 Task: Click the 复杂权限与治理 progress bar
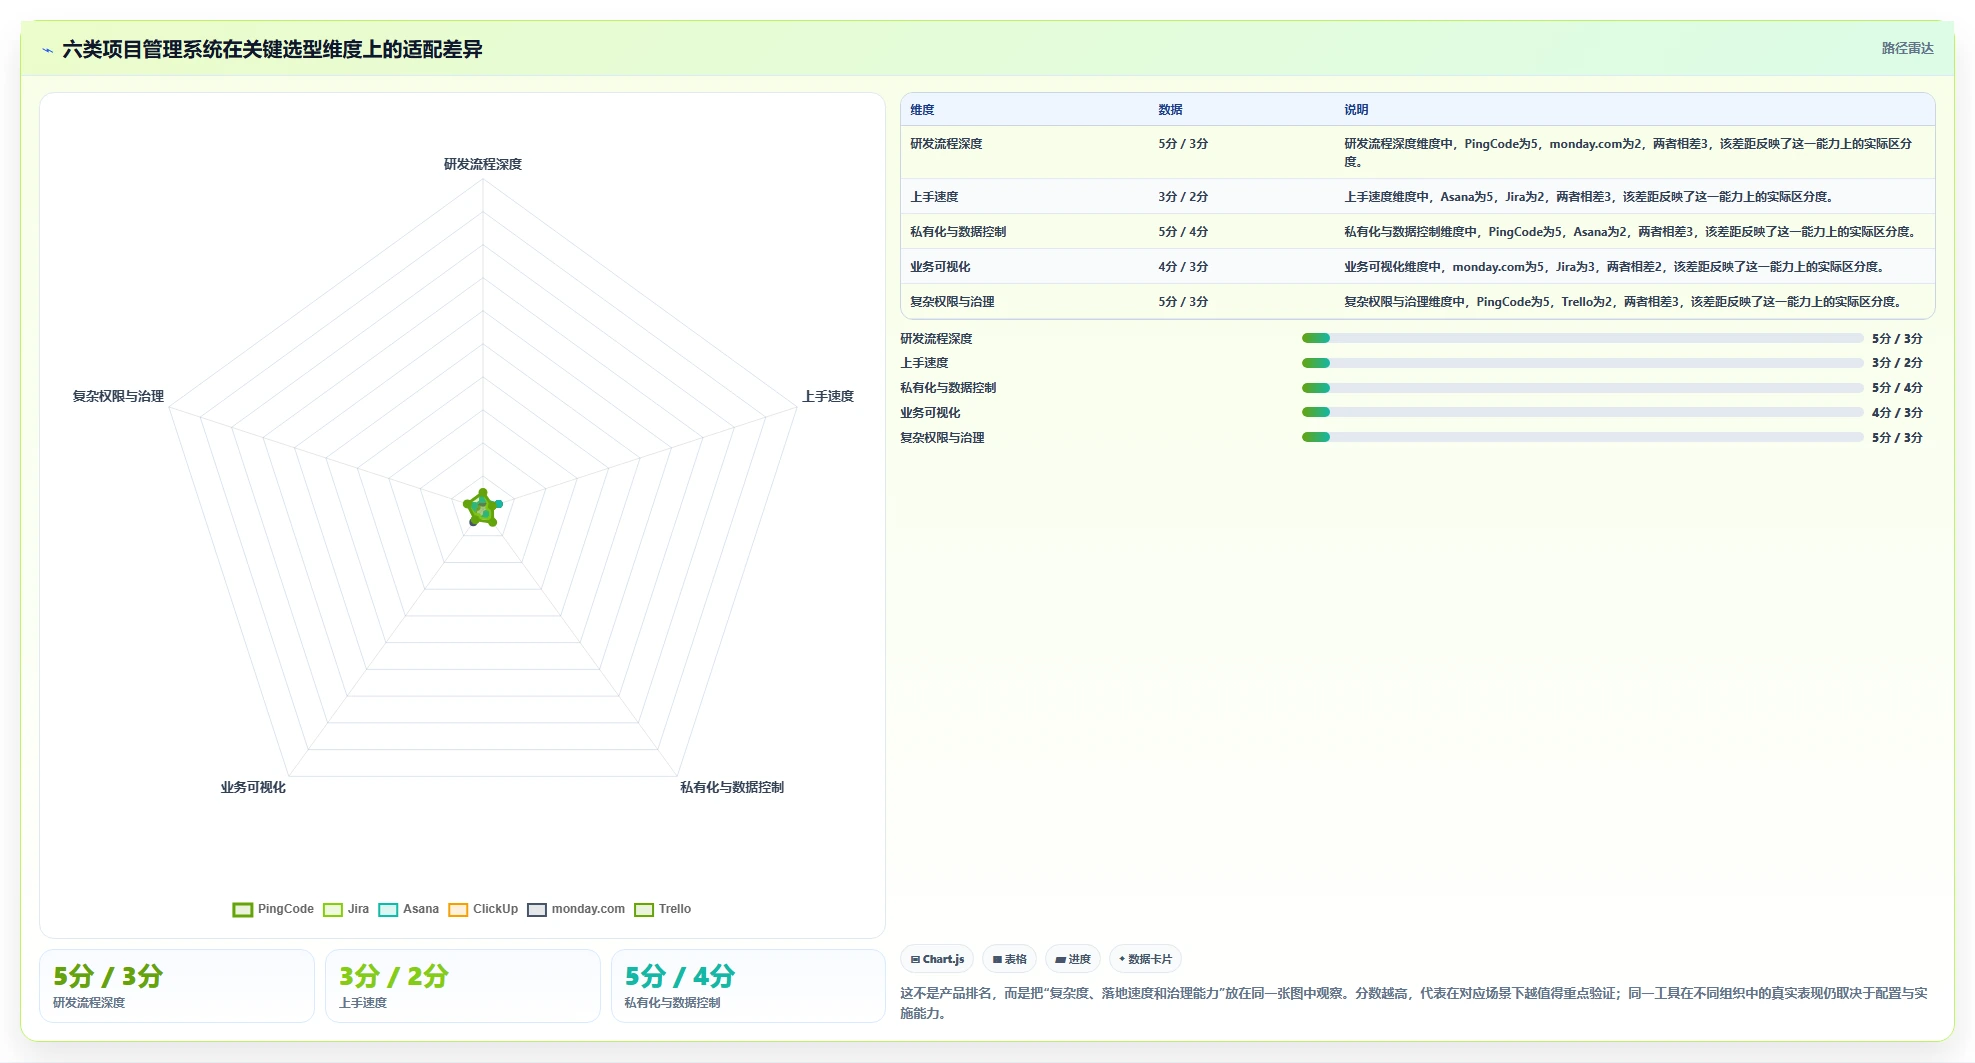[x=1582, y=437]
